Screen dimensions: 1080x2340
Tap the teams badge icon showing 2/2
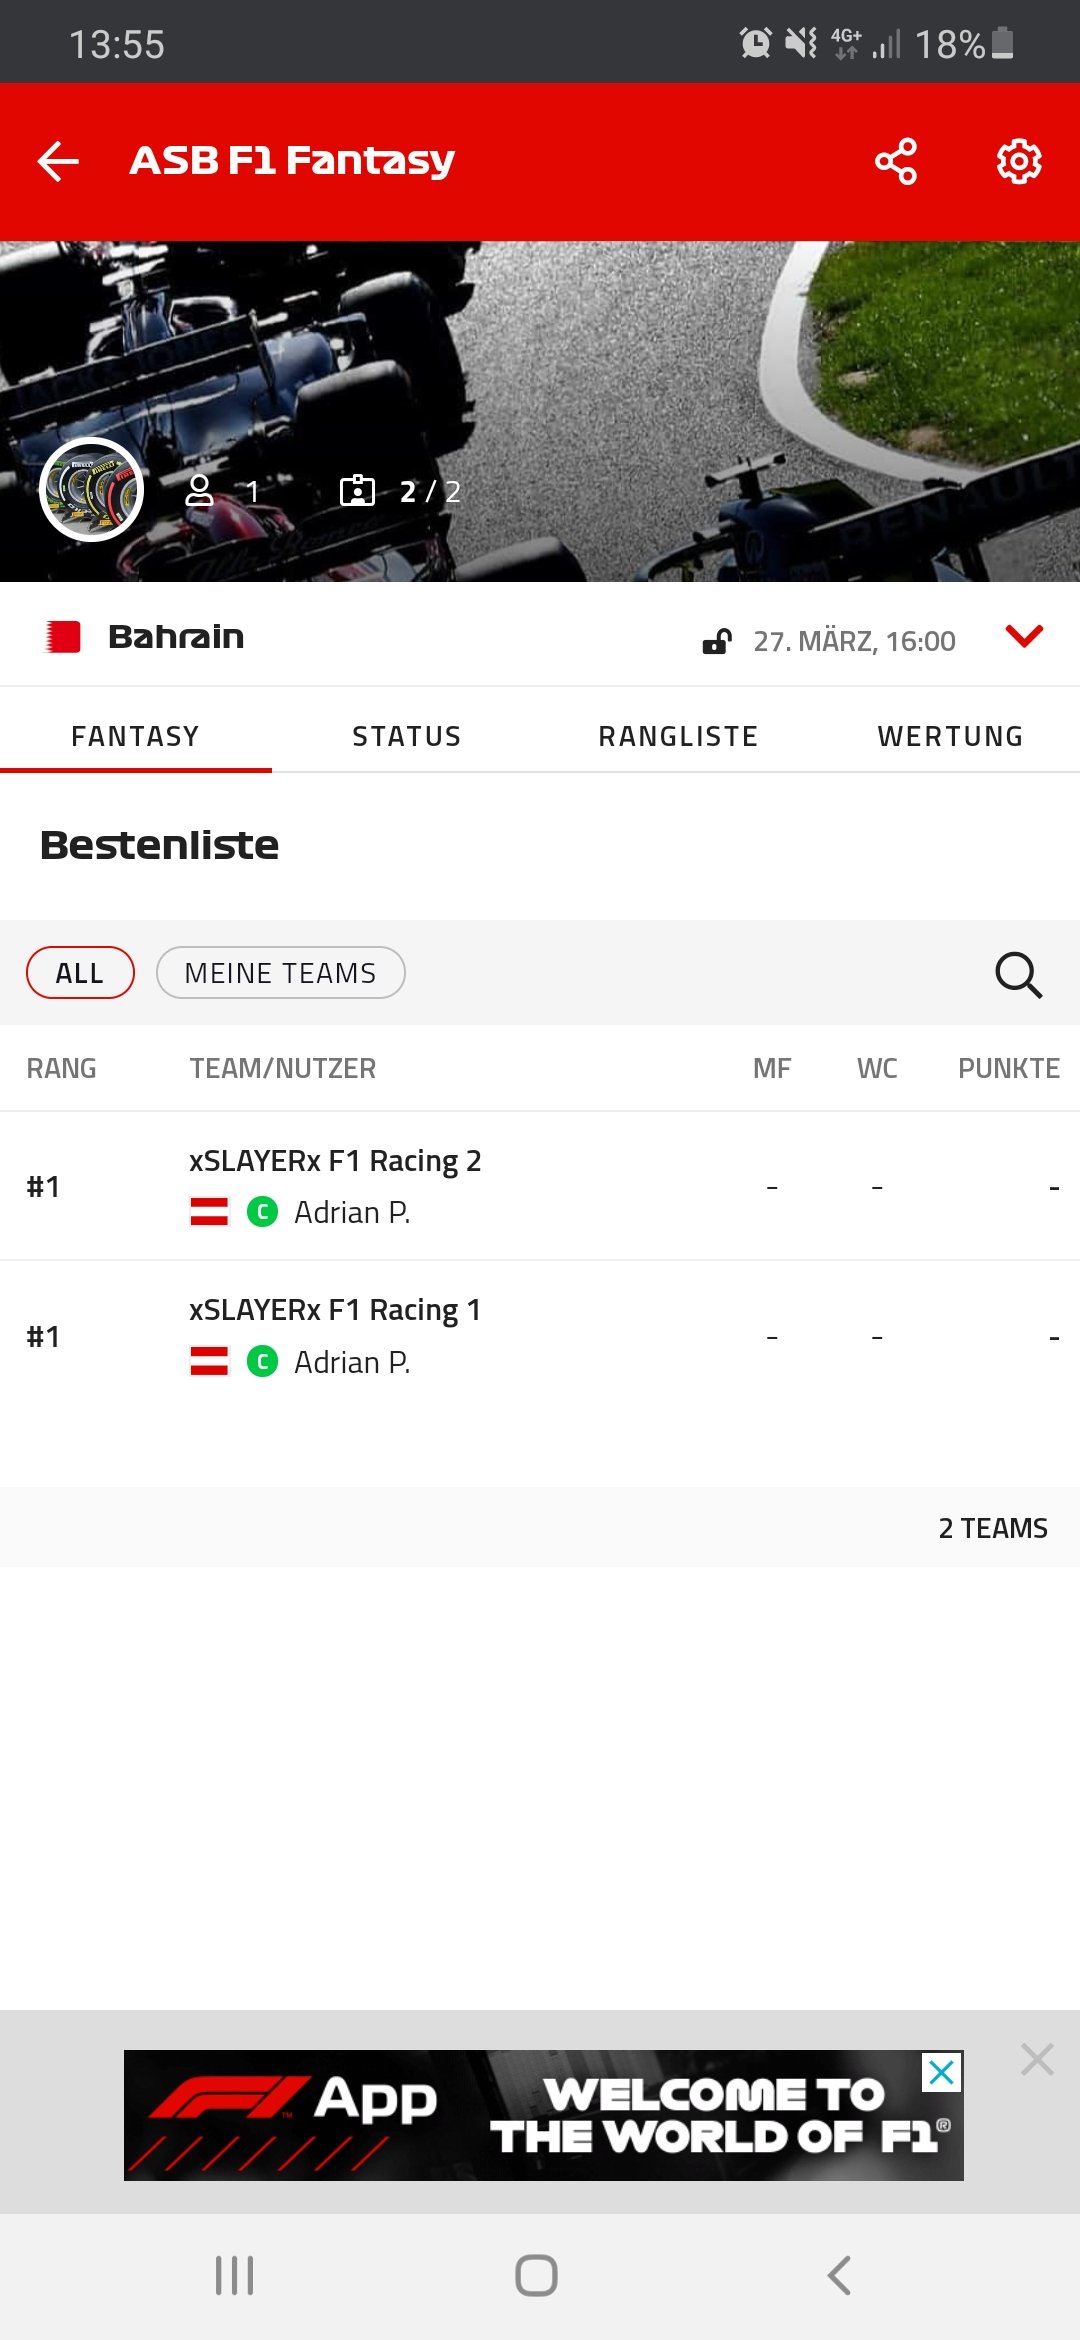coord(357,491)
